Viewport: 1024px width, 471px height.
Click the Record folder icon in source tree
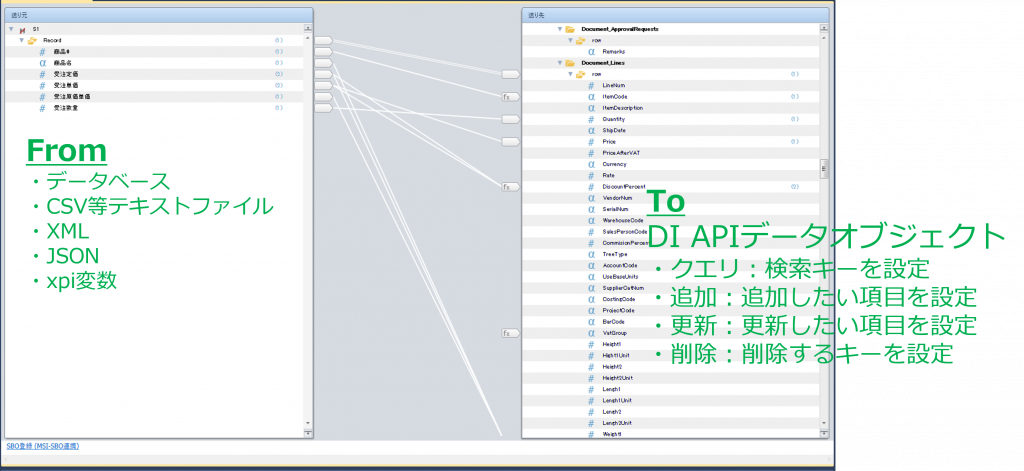[x=32, y=41]
